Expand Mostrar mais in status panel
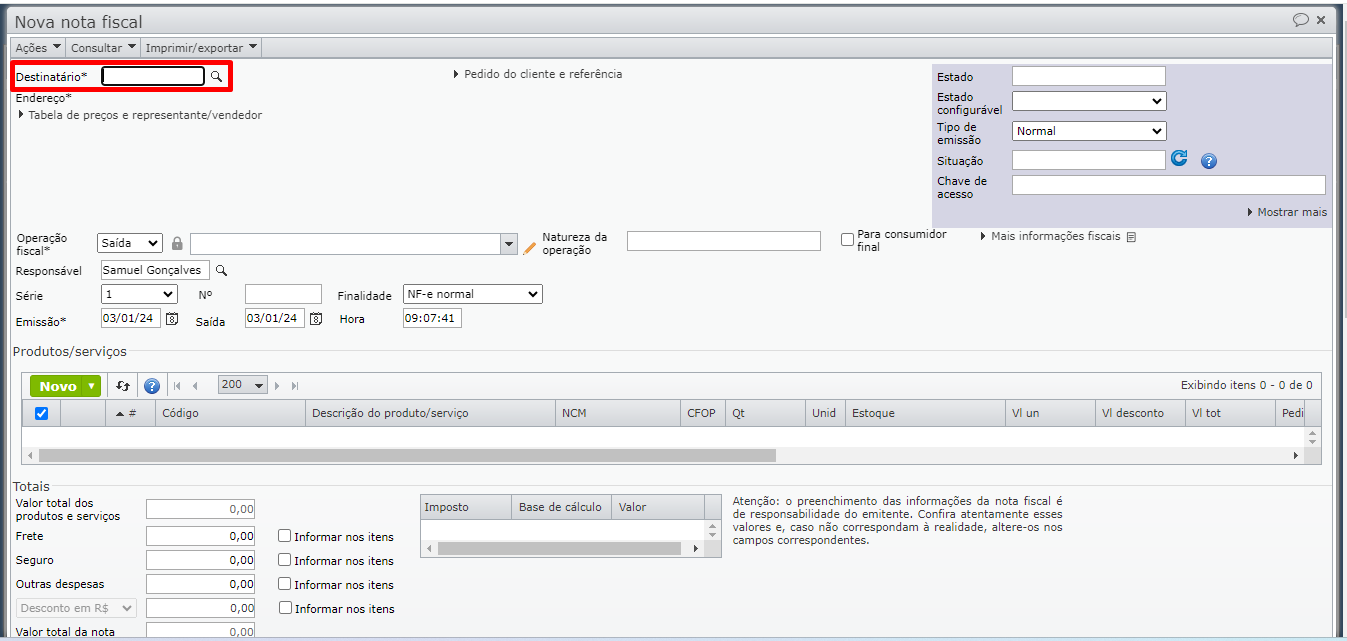This screenshot has width=1347, height=641. [x=1287, y=212]
